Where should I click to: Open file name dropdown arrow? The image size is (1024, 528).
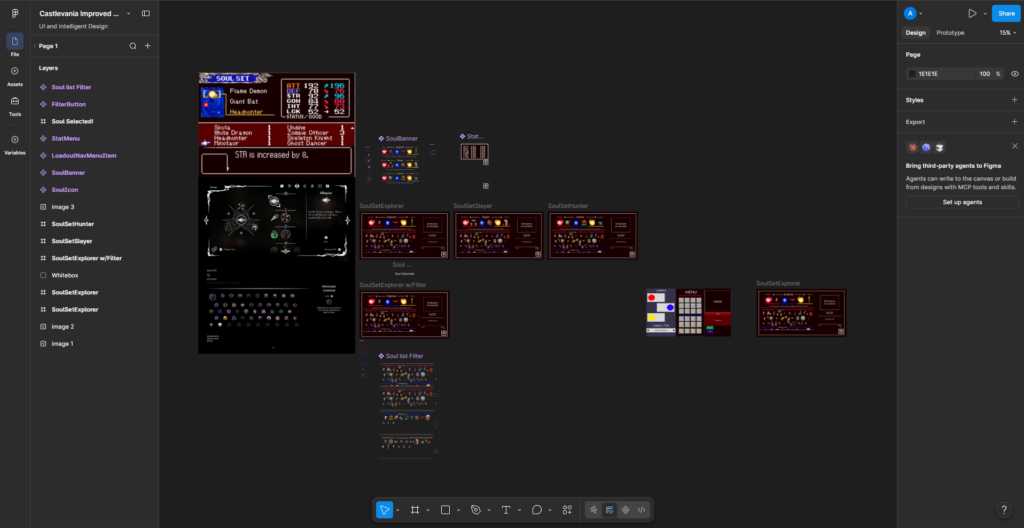129,14
